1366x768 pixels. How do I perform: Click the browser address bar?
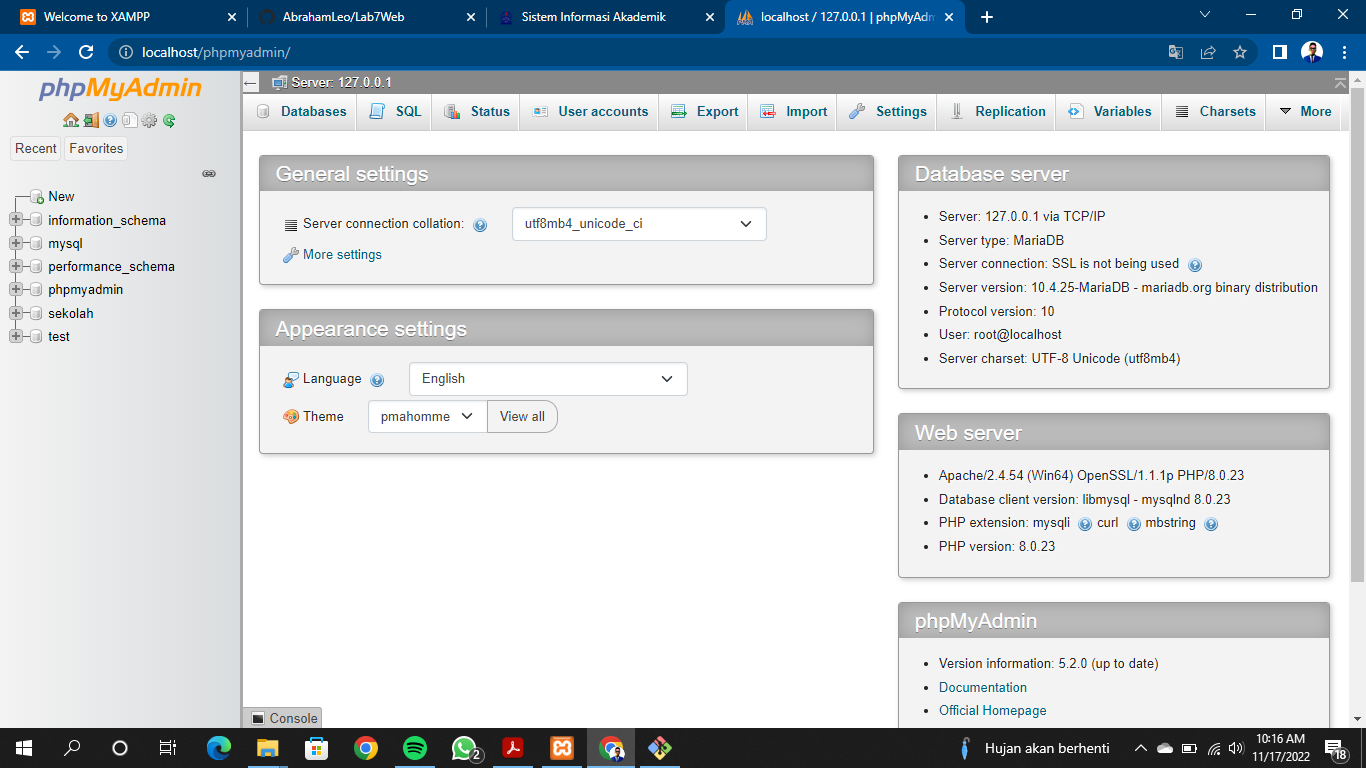coord(640,52)
